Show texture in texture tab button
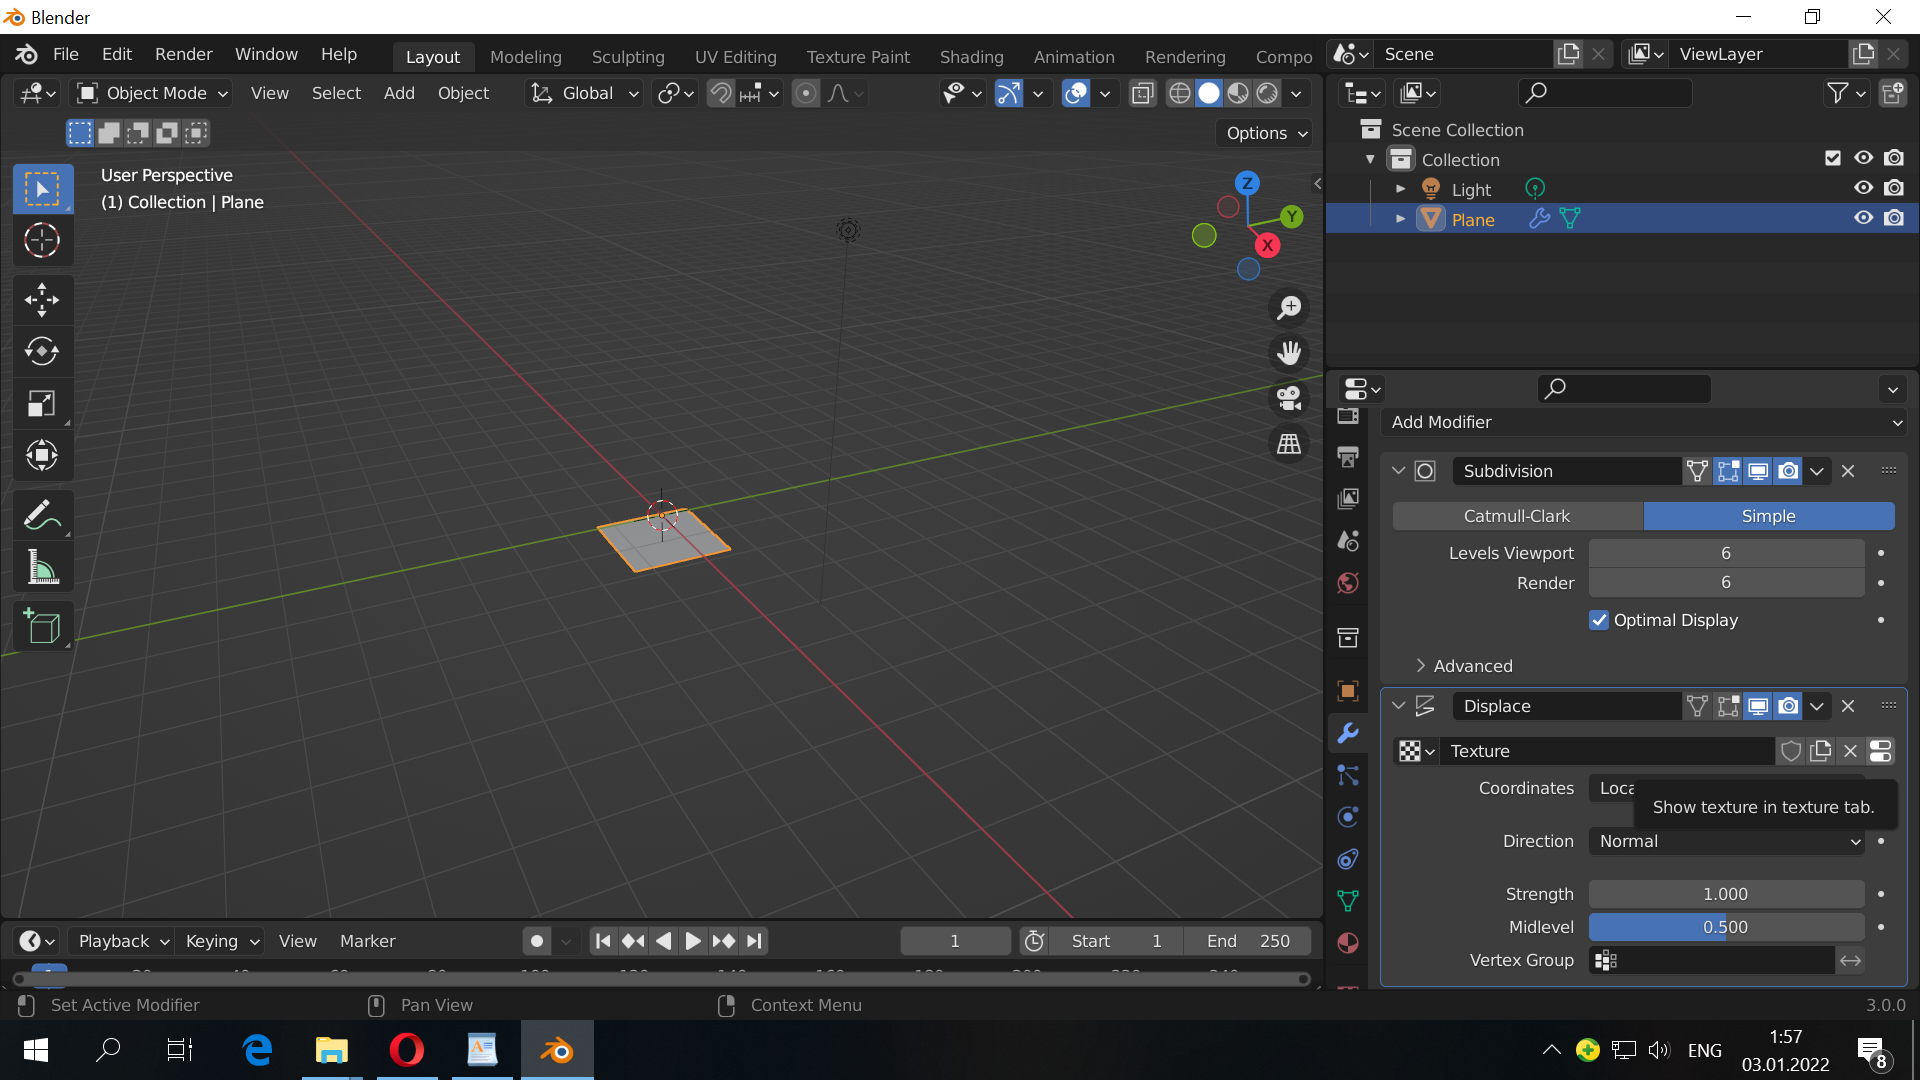Image resolution: width=1920 pixels, height=1080 pixels. click(1881, 751)
